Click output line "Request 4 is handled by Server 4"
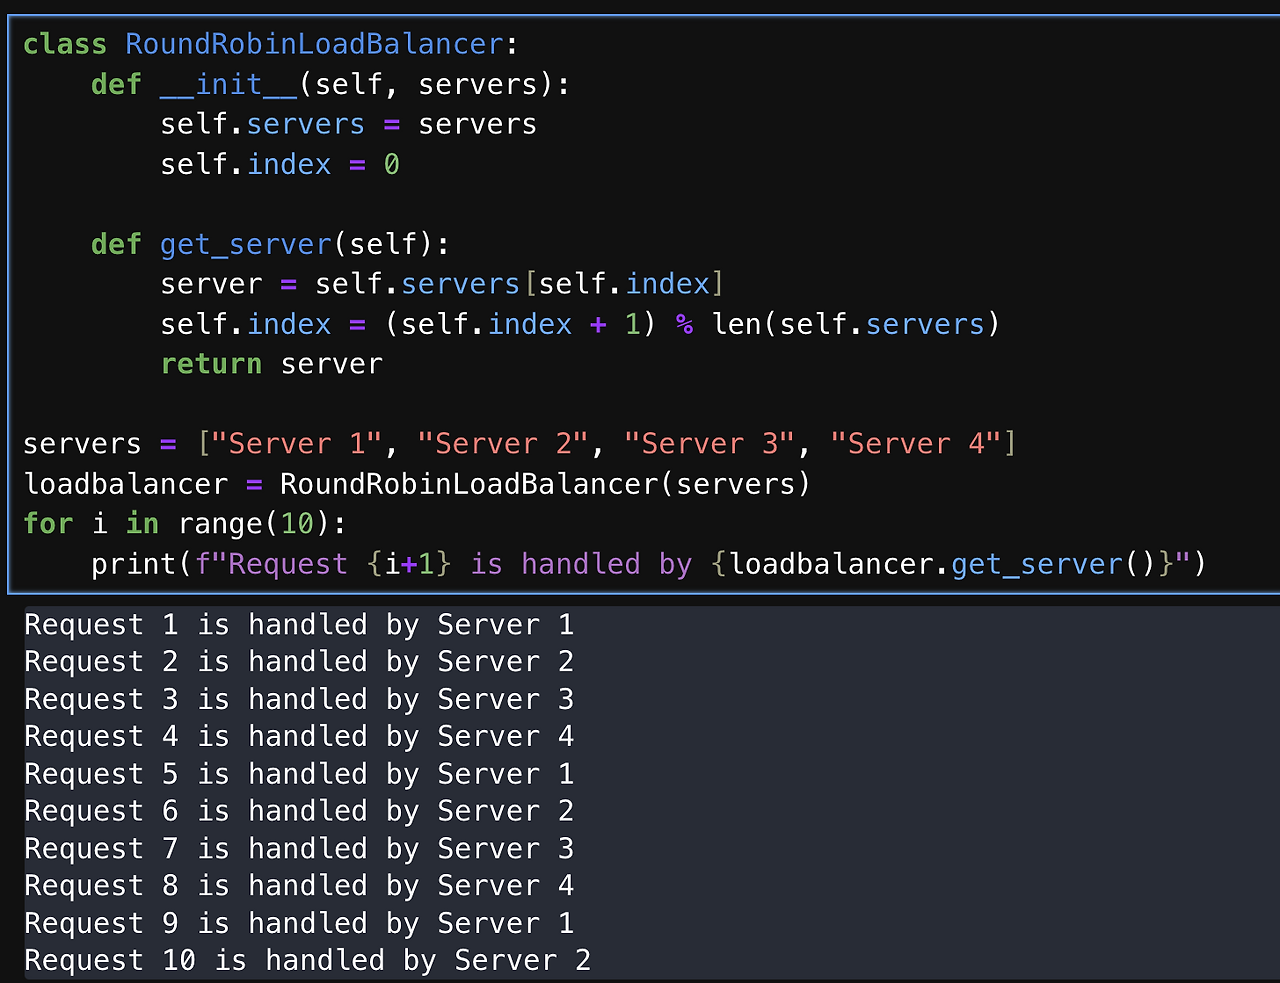 (299, 737)
